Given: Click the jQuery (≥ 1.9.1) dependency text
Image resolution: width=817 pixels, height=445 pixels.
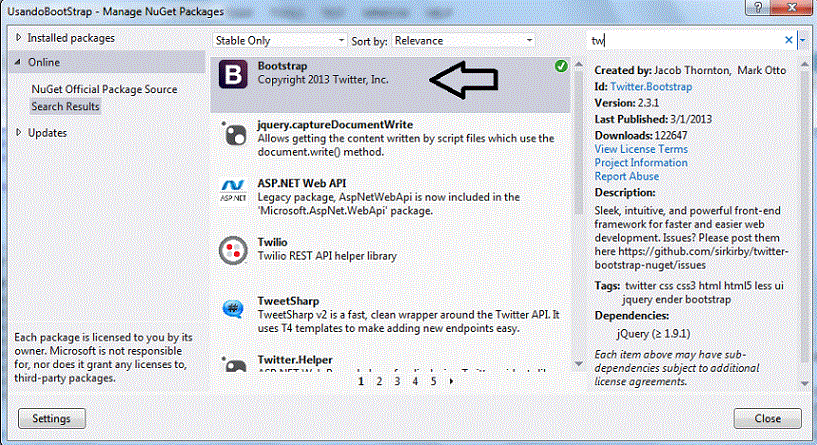Looking at the screenshot, I should (653, 333).
